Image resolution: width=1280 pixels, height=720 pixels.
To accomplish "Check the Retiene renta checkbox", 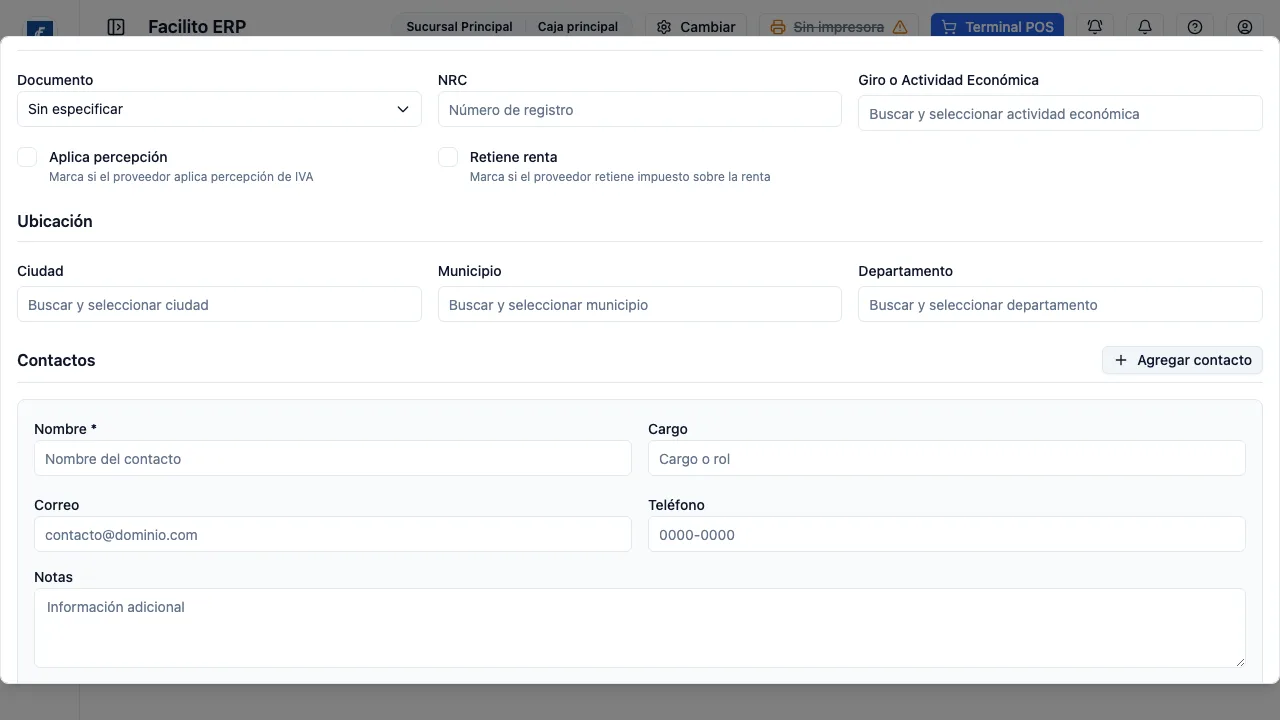I will [448, 157].
